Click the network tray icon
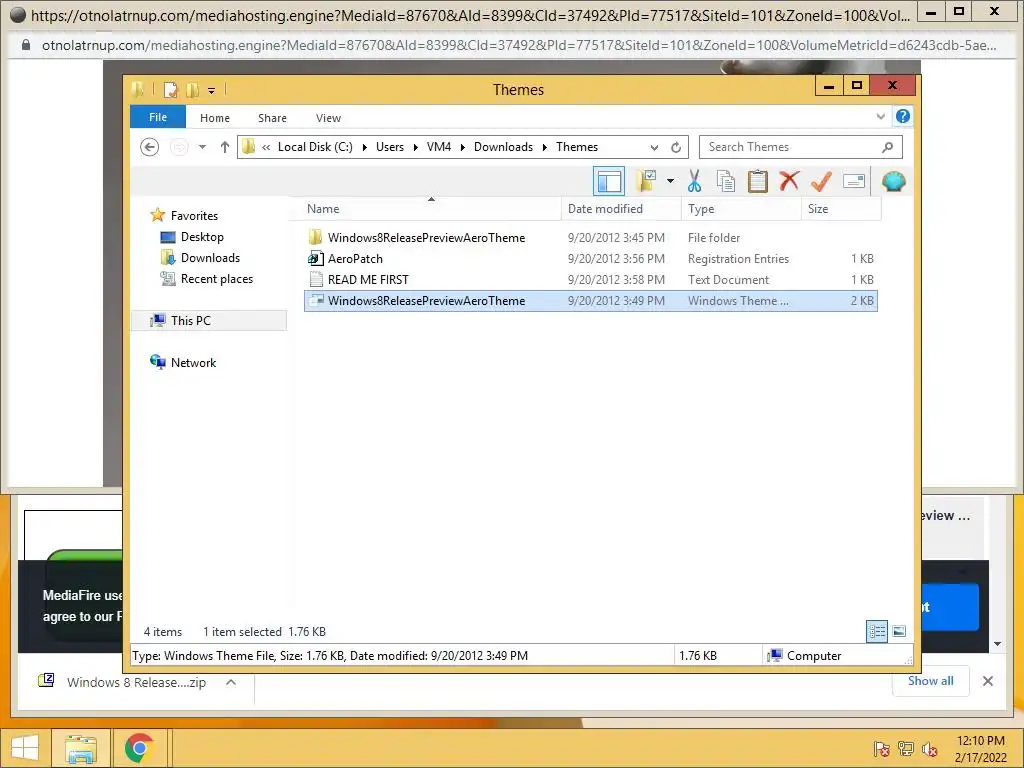1024x768 pixels. [x=906, y=749]
